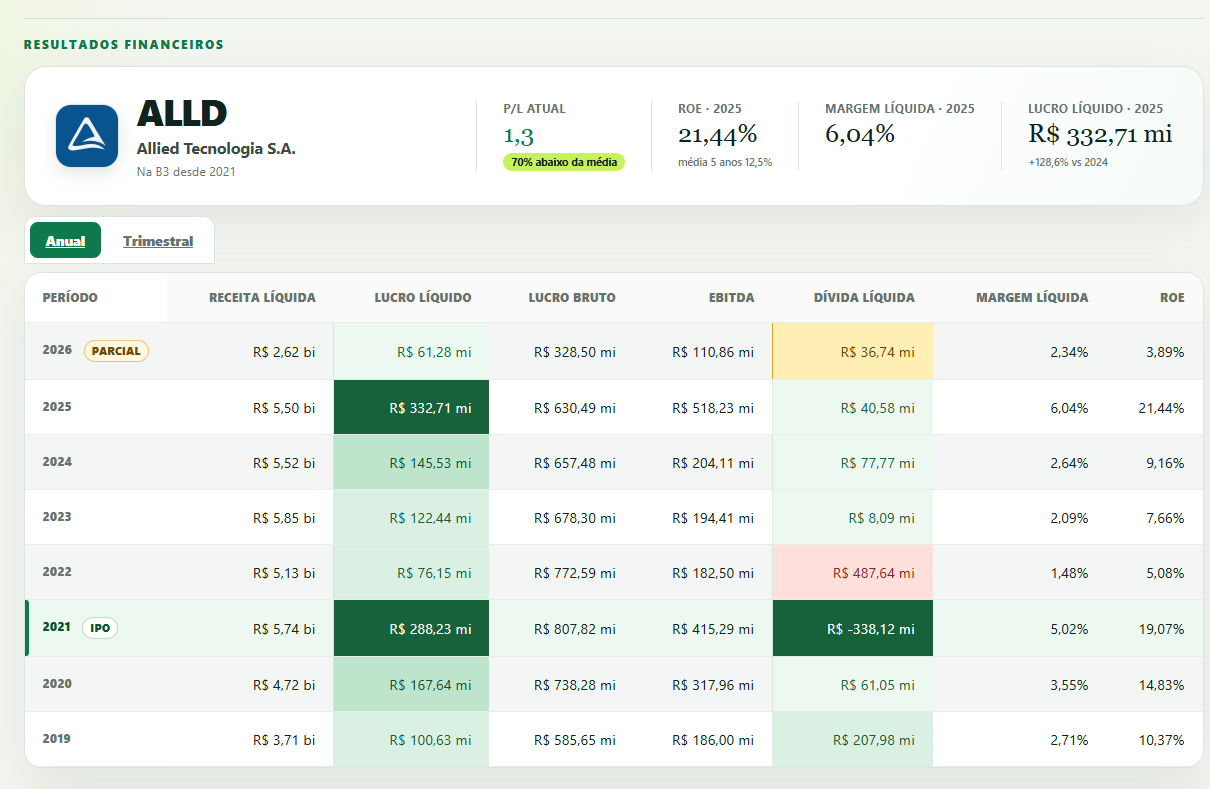The width and height of the screenshot is (1210, 789).
Task: Click the 2026 dívida líquida cell R$ 36,74 mi
Action: (852, 351)
